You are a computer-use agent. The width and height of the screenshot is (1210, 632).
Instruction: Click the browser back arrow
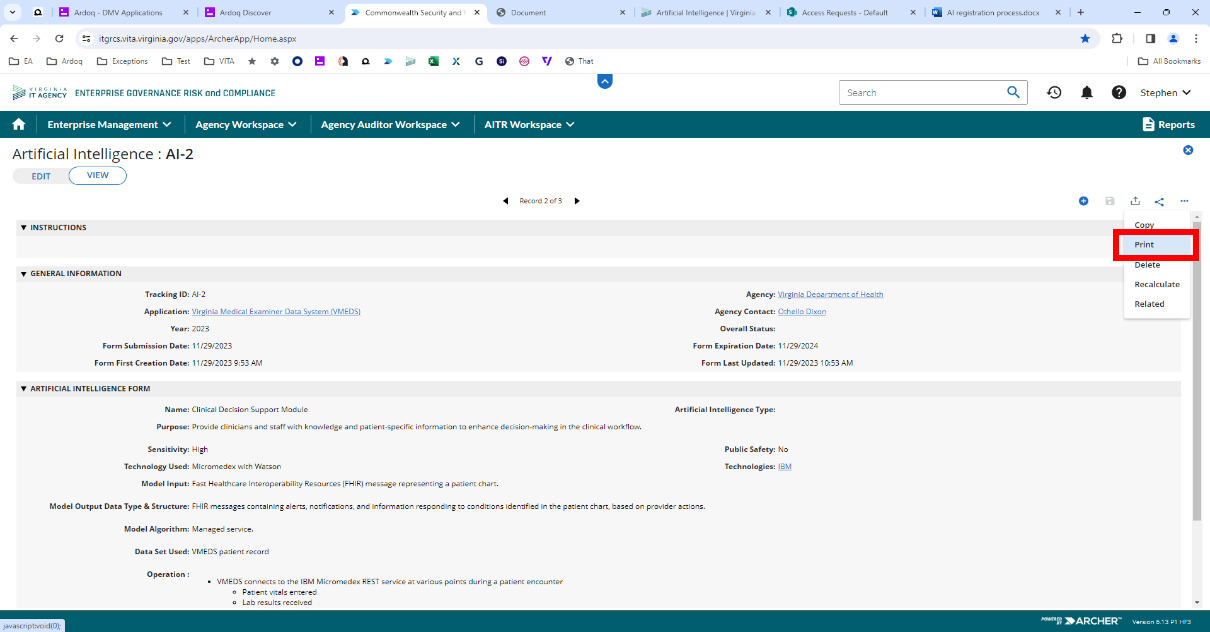coord(14,38)
